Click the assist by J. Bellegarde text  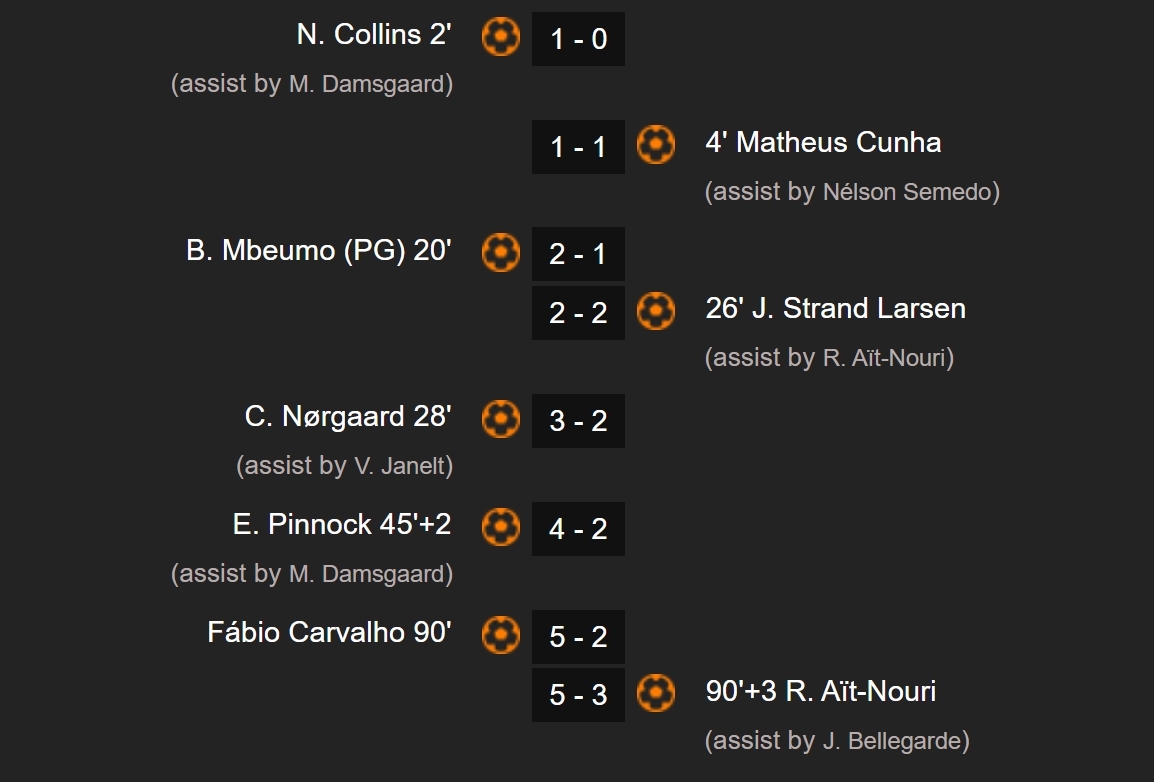tap(837, 741)
